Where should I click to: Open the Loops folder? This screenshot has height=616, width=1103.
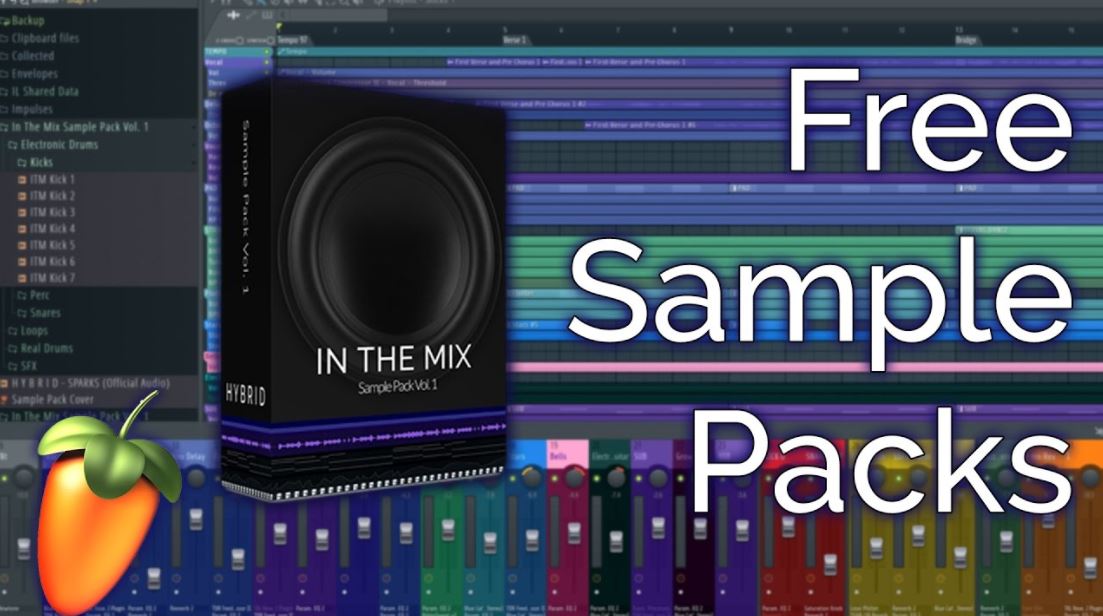(x=13, y=331)
